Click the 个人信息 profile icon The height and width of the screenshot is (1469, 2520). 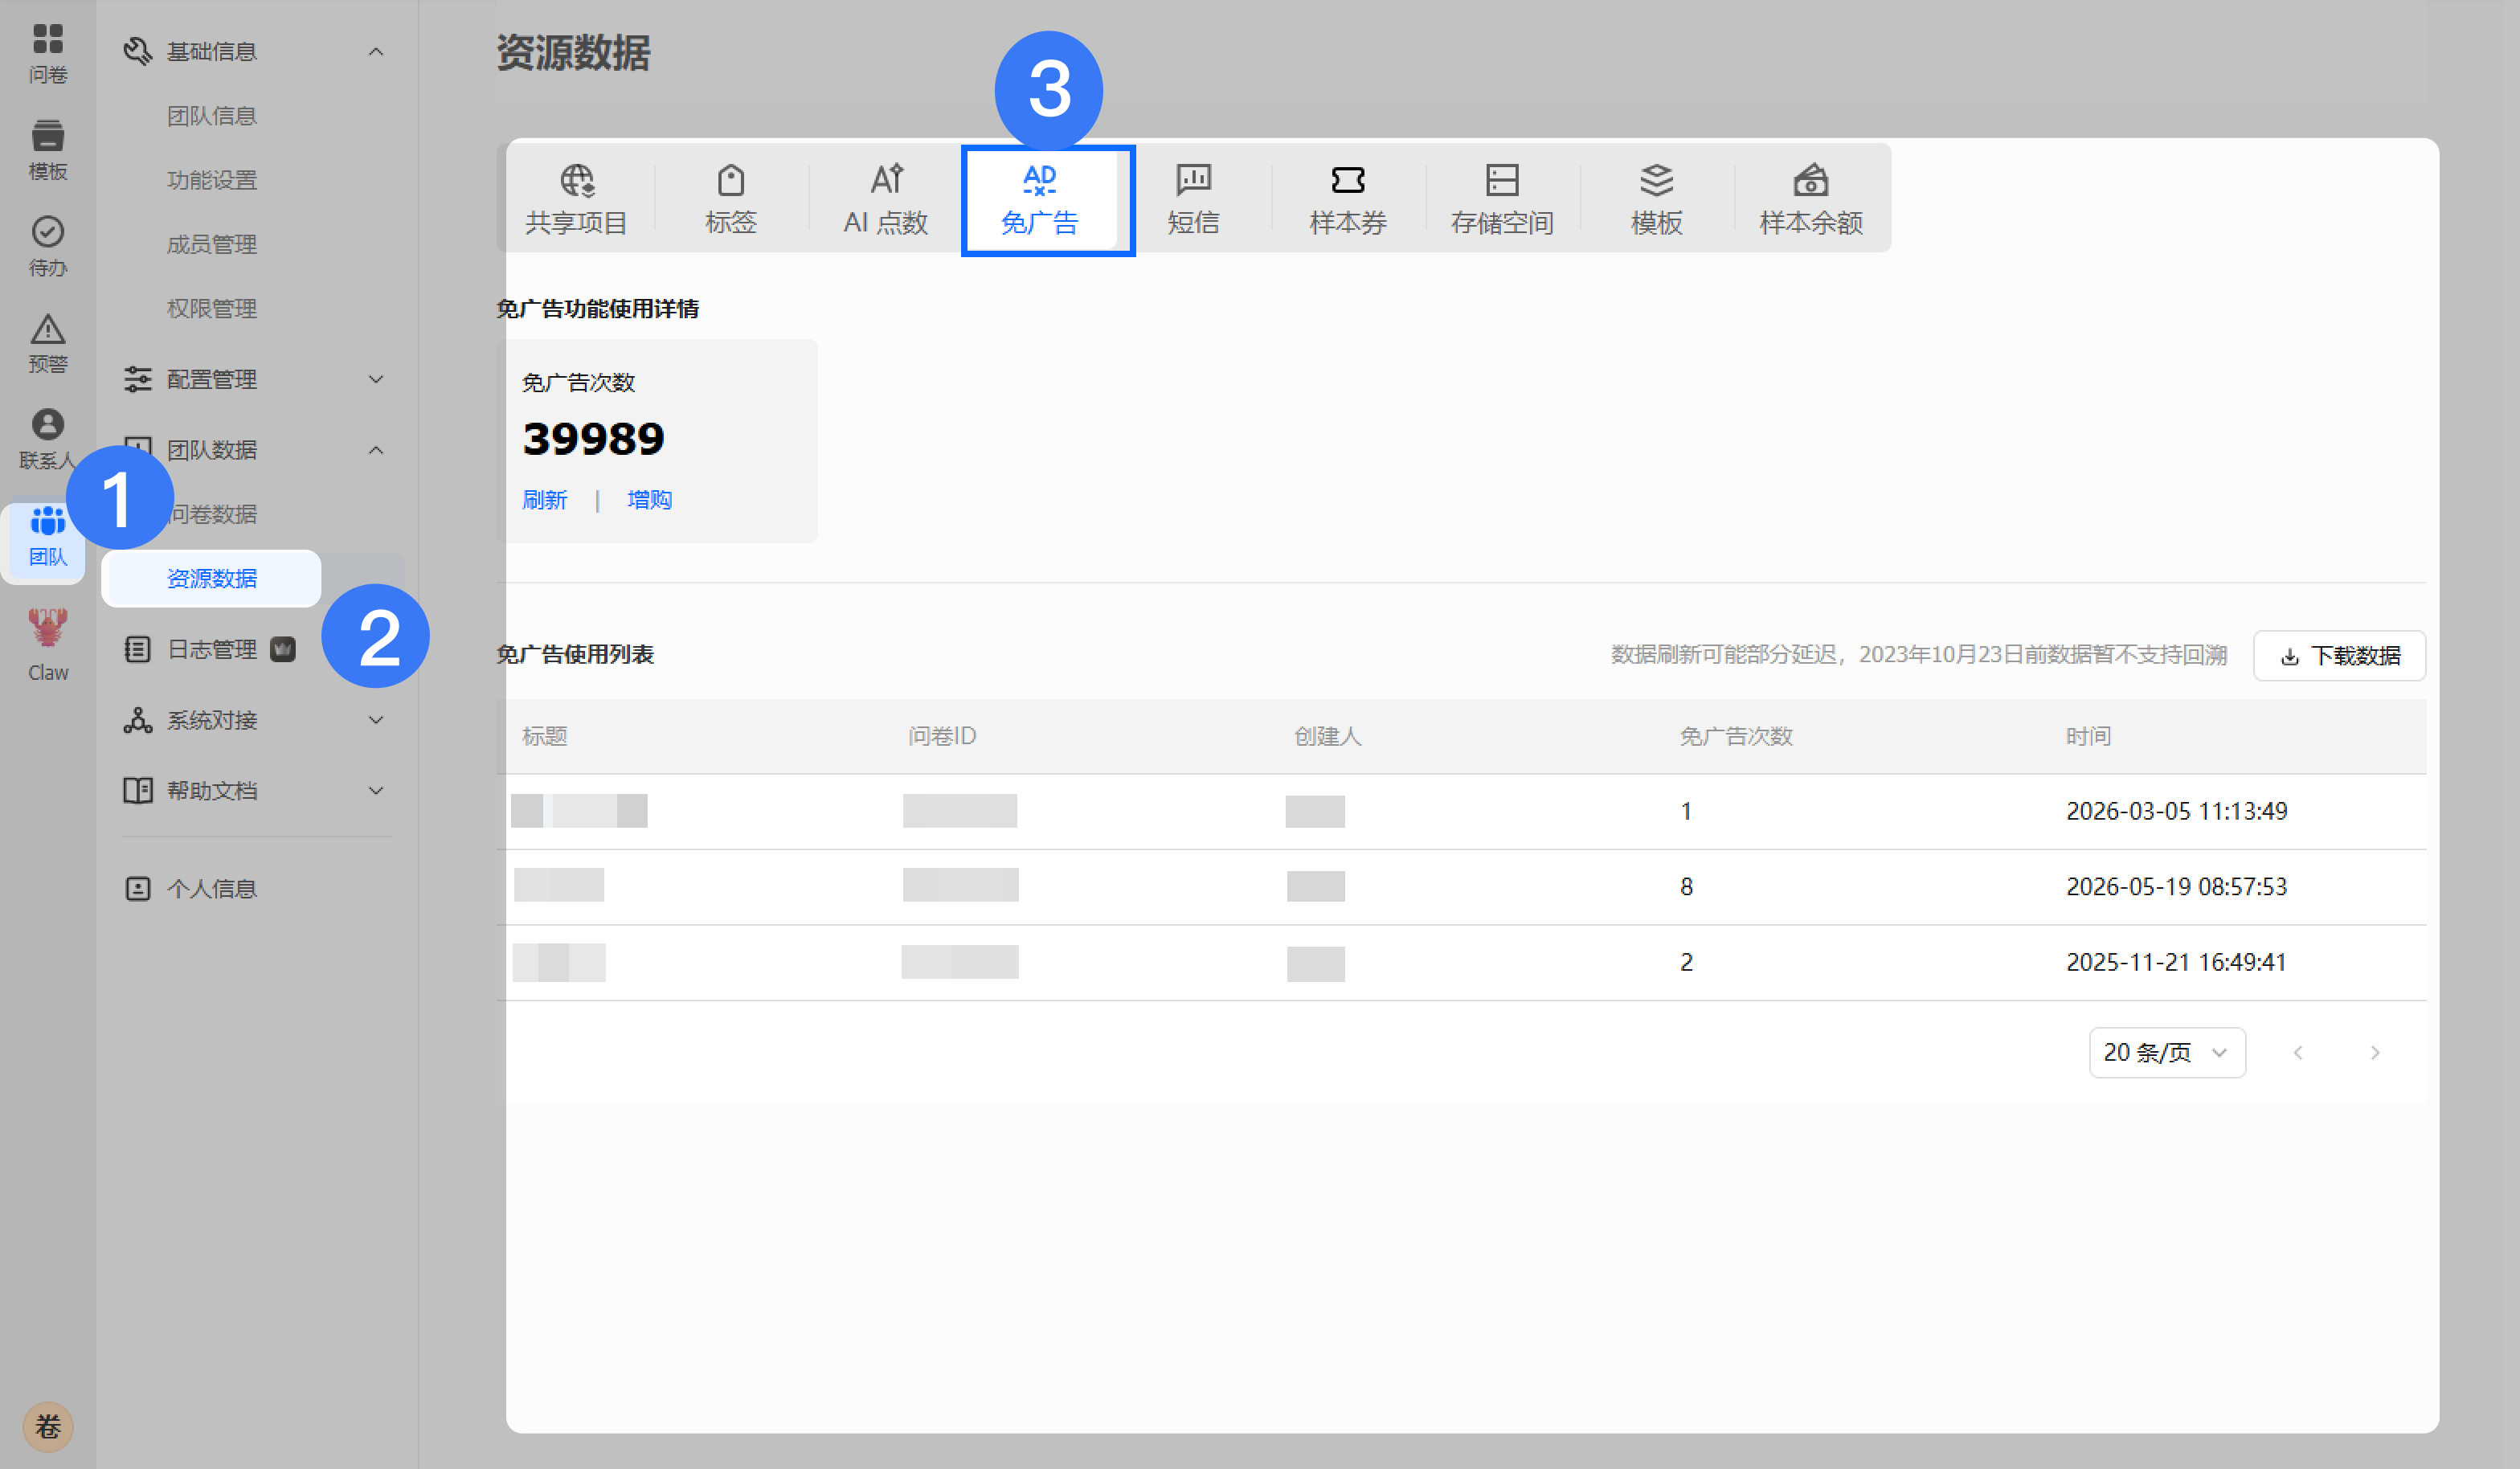pos(137,888)
